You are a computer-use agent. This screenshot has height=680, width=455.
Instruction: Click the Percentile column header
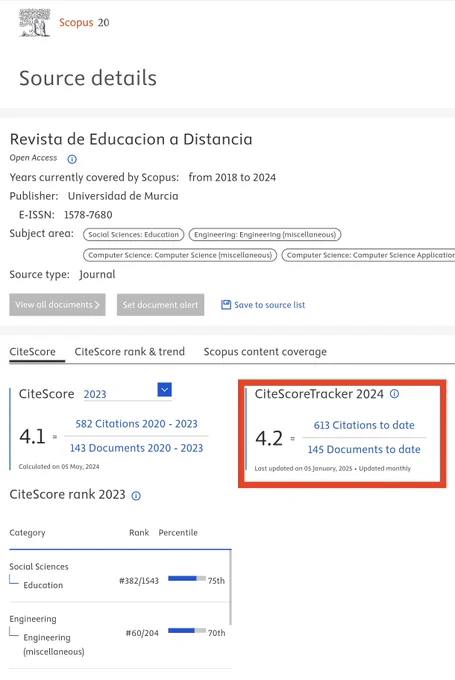coord(178,533)
